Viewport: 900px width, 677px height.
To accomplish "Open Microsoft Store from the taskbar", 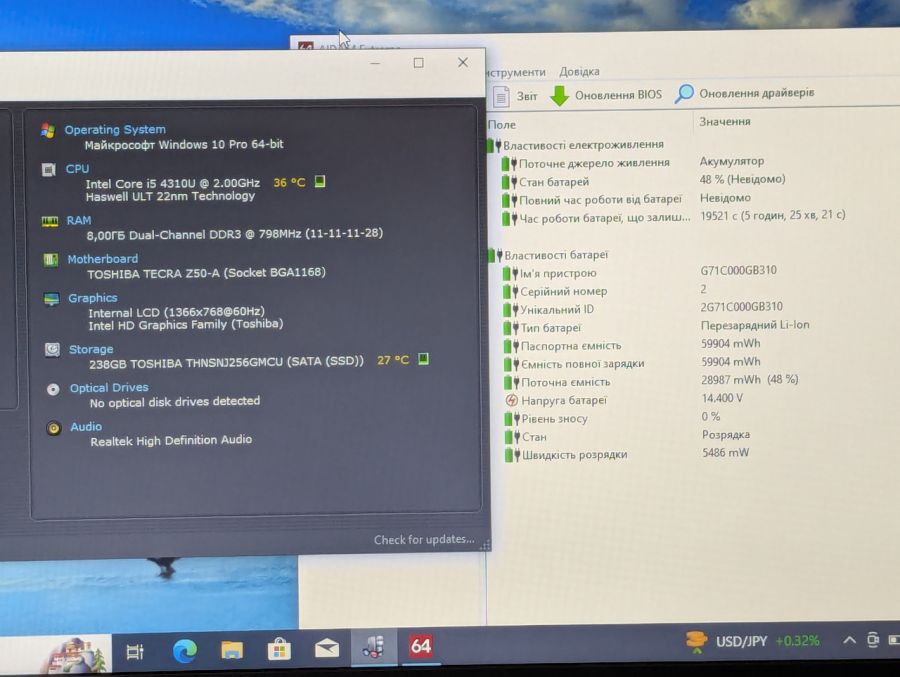I will coord(279,649).
